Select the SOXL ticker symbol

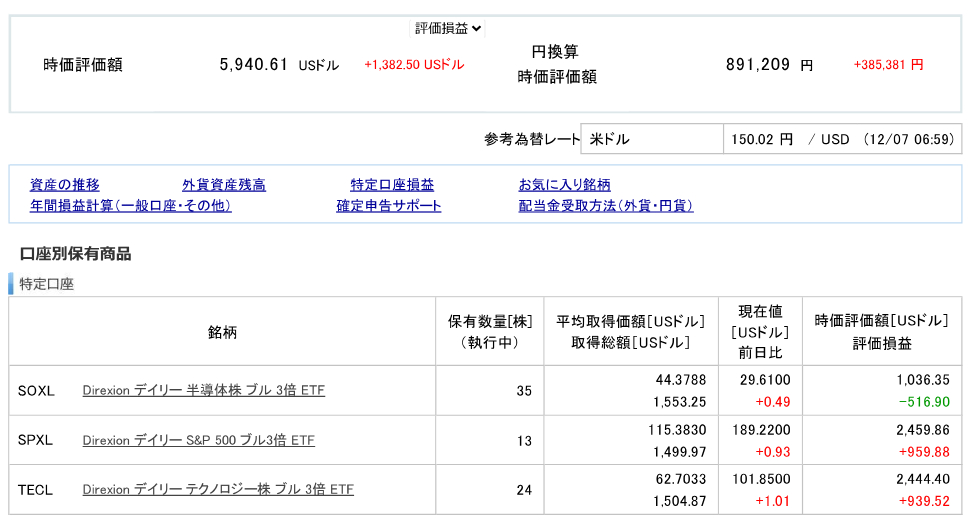click(36, 391)
